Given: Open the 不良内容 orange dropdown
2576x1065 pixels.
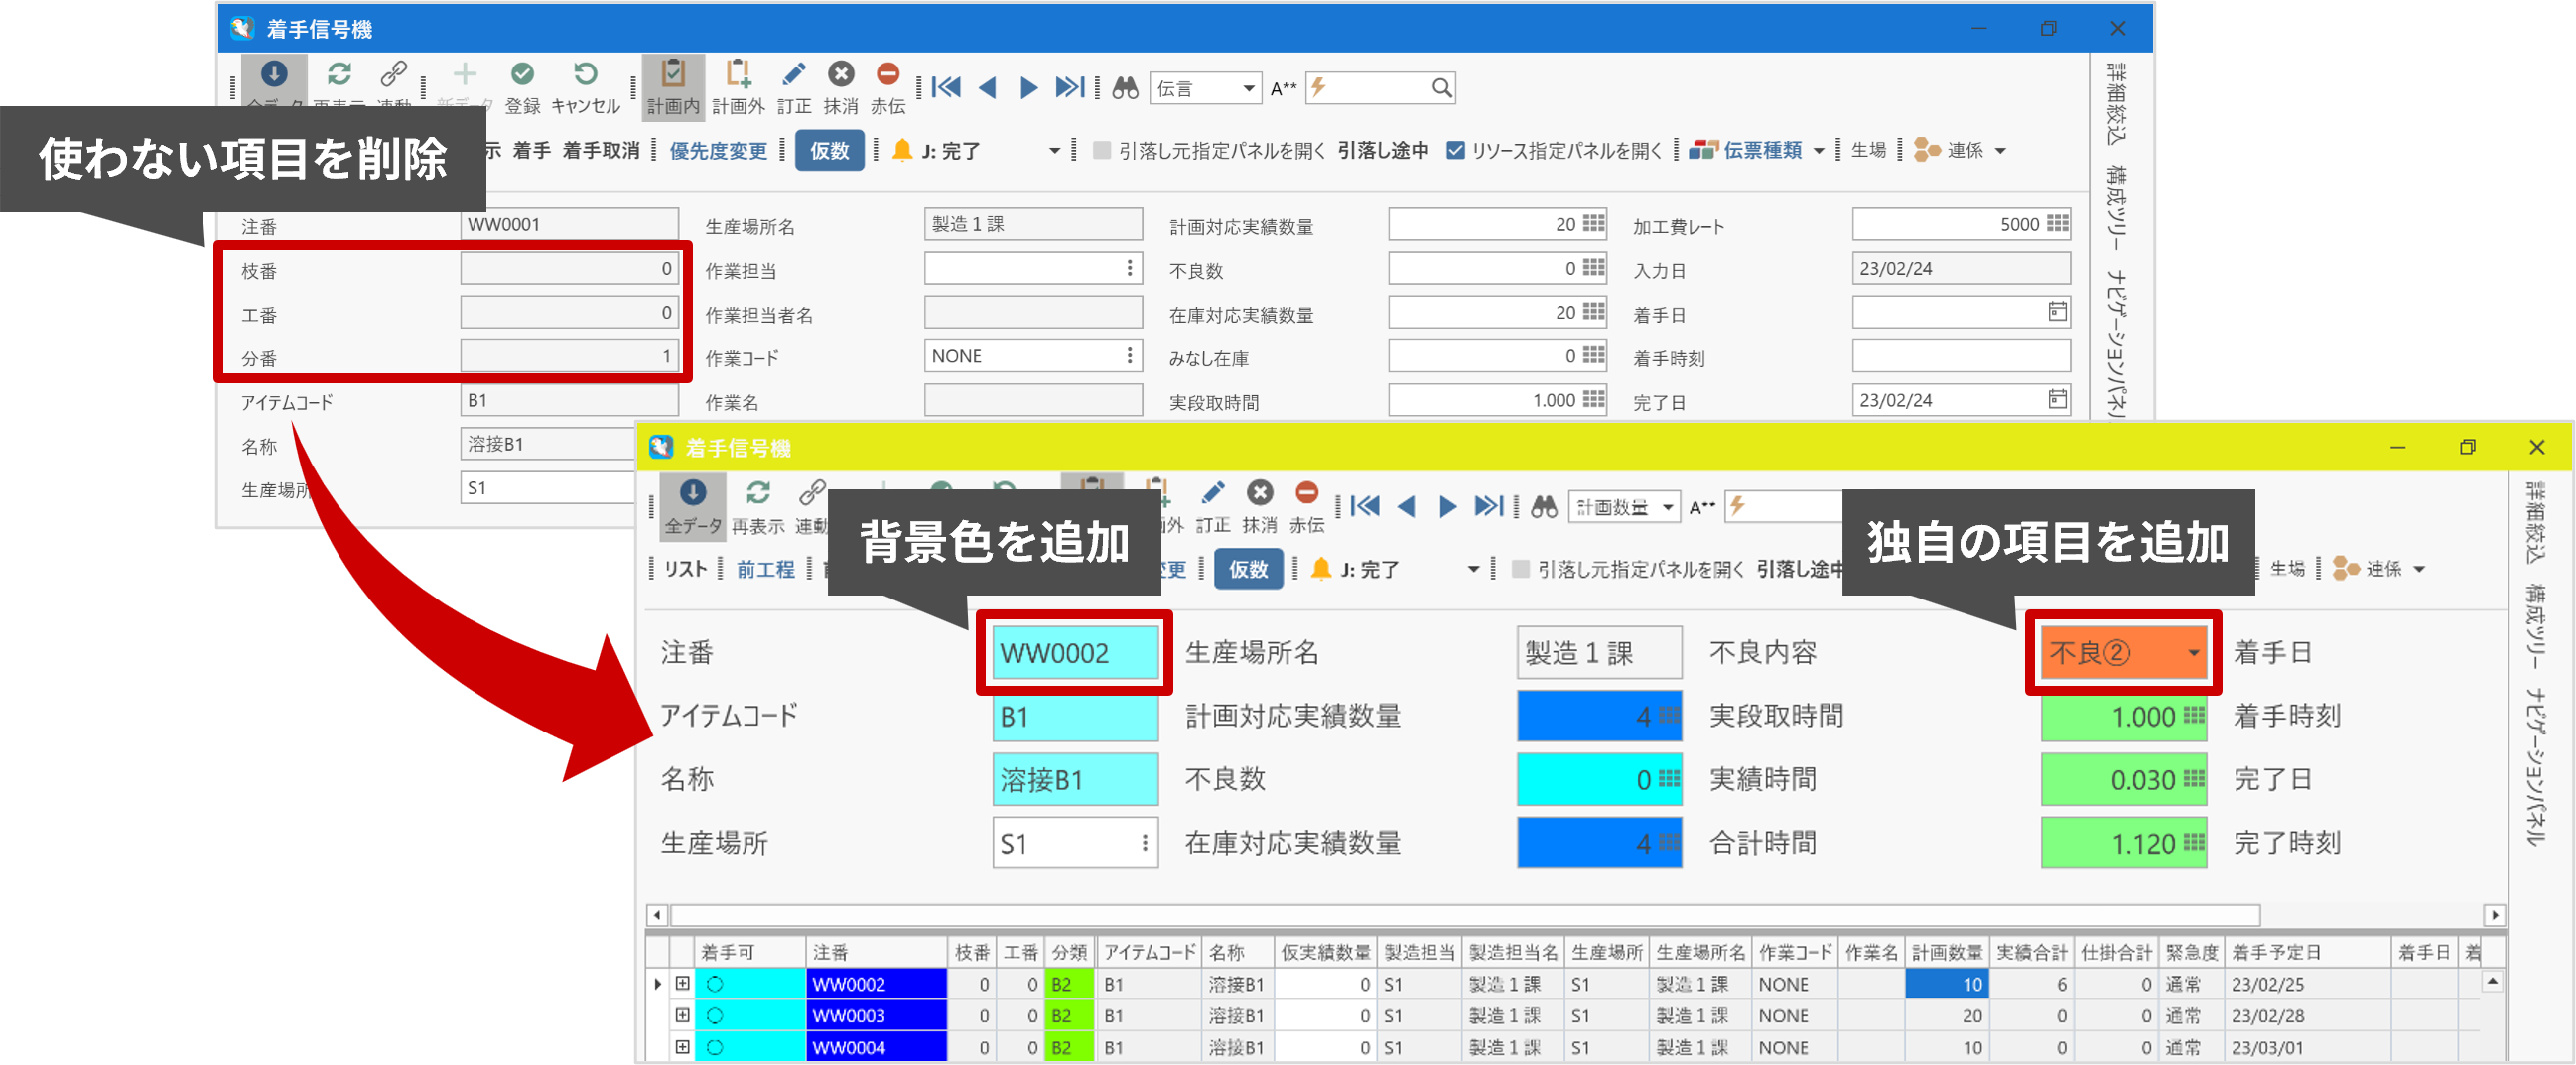Looking at the screenshot, I should click(2193, 653).
